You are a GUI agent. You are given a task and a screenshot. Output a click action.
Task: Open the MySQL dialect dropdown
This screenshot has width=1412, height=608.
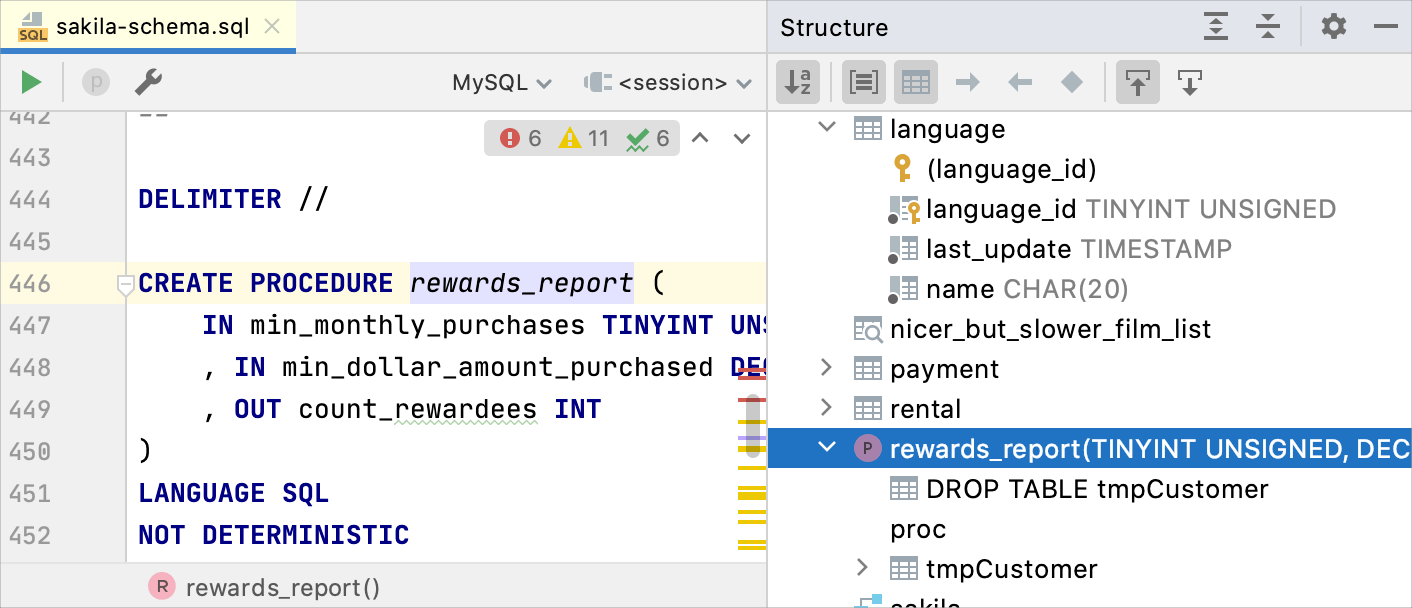[x=502, y=83]
